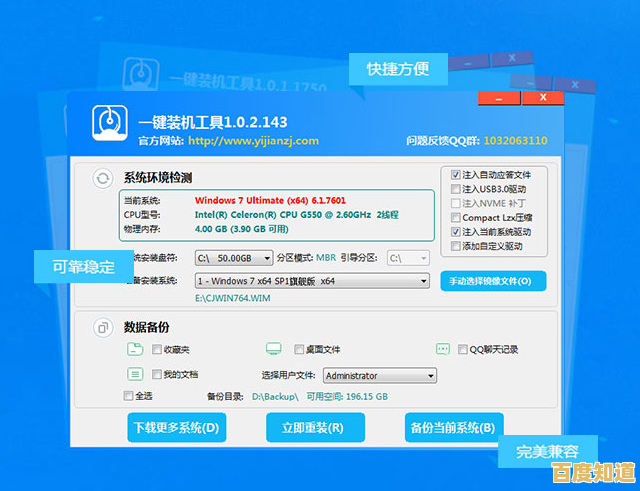Click the 4.00 GB (3.90 GB 可用) memory text
The height and width of the screenshot is (491, 640).
tap(242, 229)
